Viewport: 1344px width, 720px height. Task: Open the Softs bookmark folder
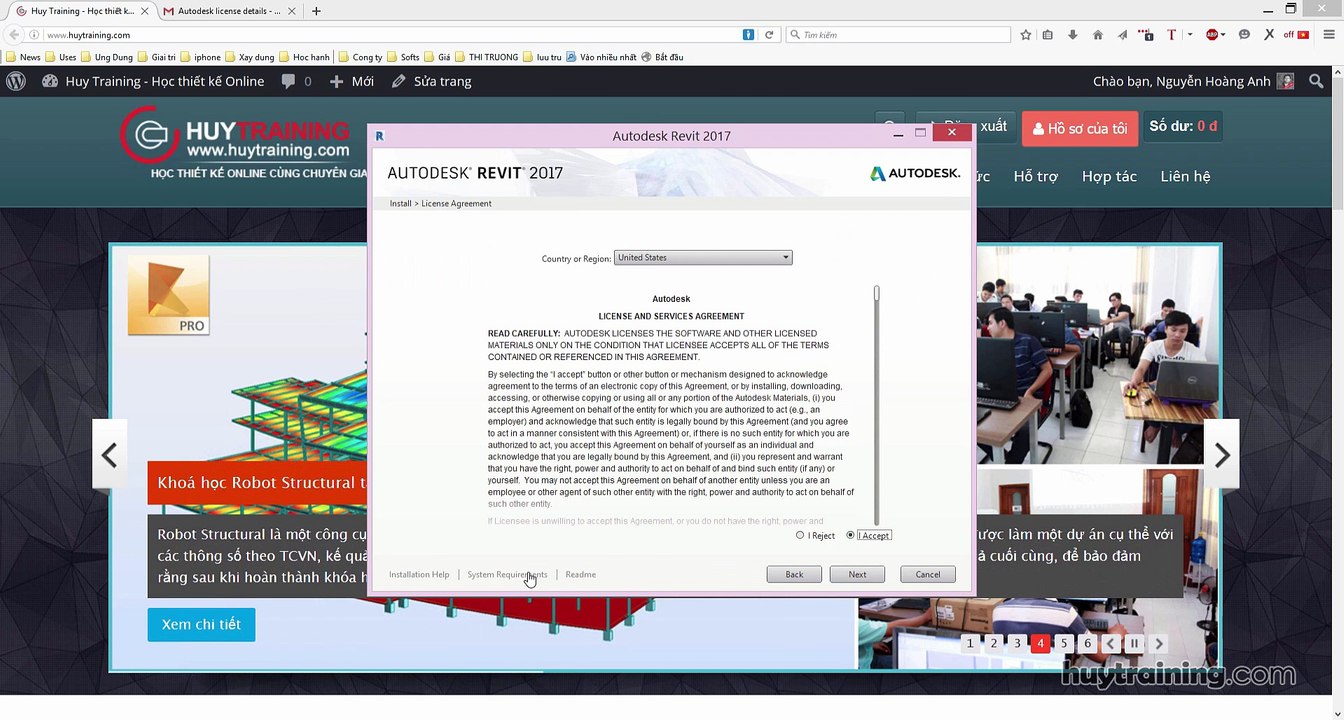tap(403, 57)
